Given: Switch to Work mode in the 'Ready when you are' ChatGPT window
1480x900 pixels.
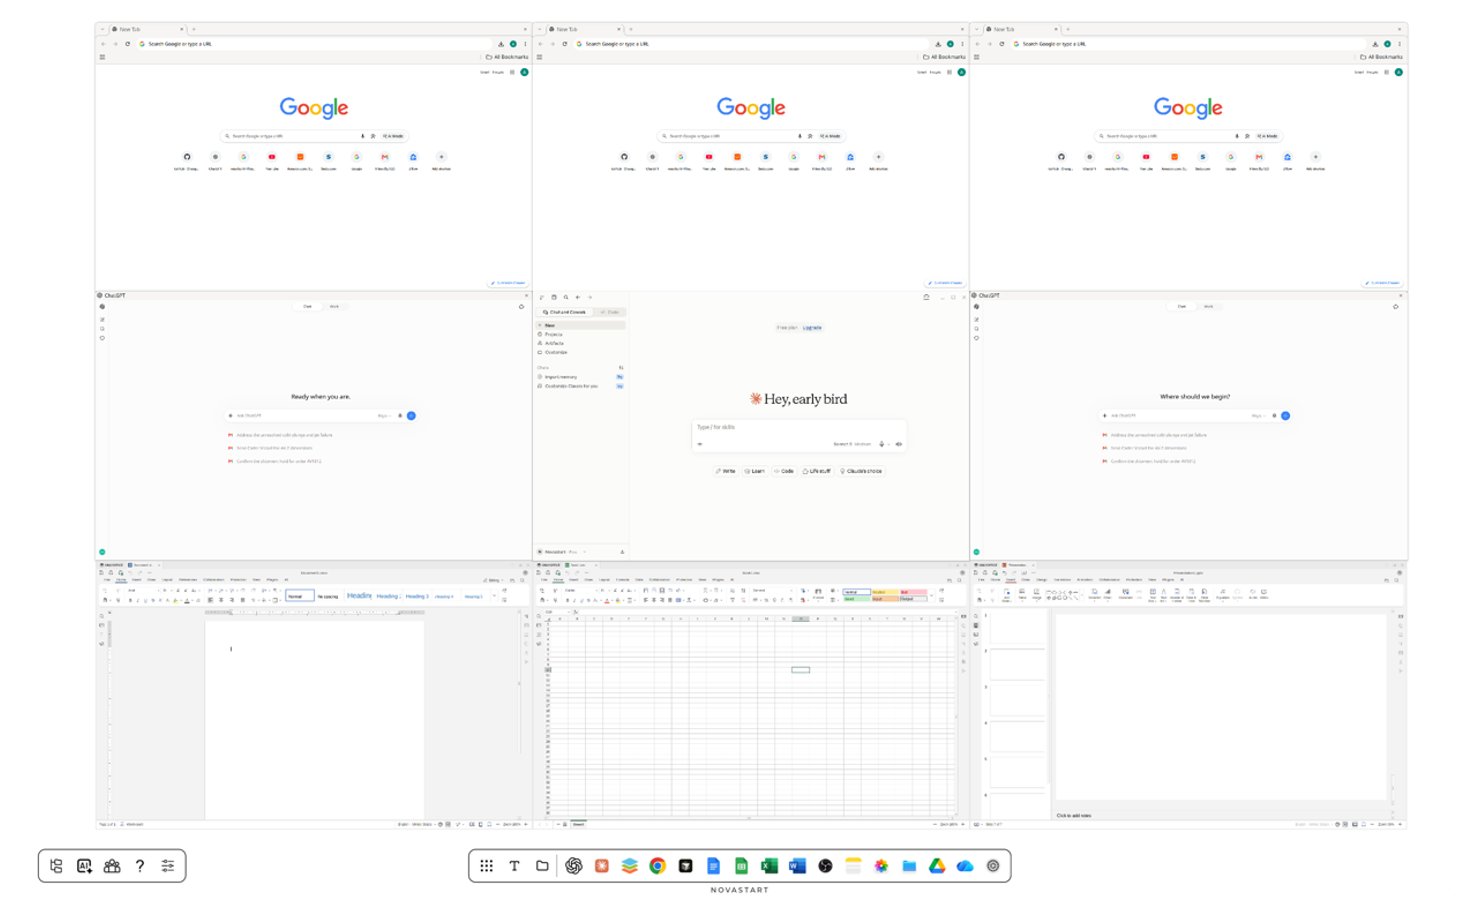Looking at the screenshot, I should (x=335, y=306).
